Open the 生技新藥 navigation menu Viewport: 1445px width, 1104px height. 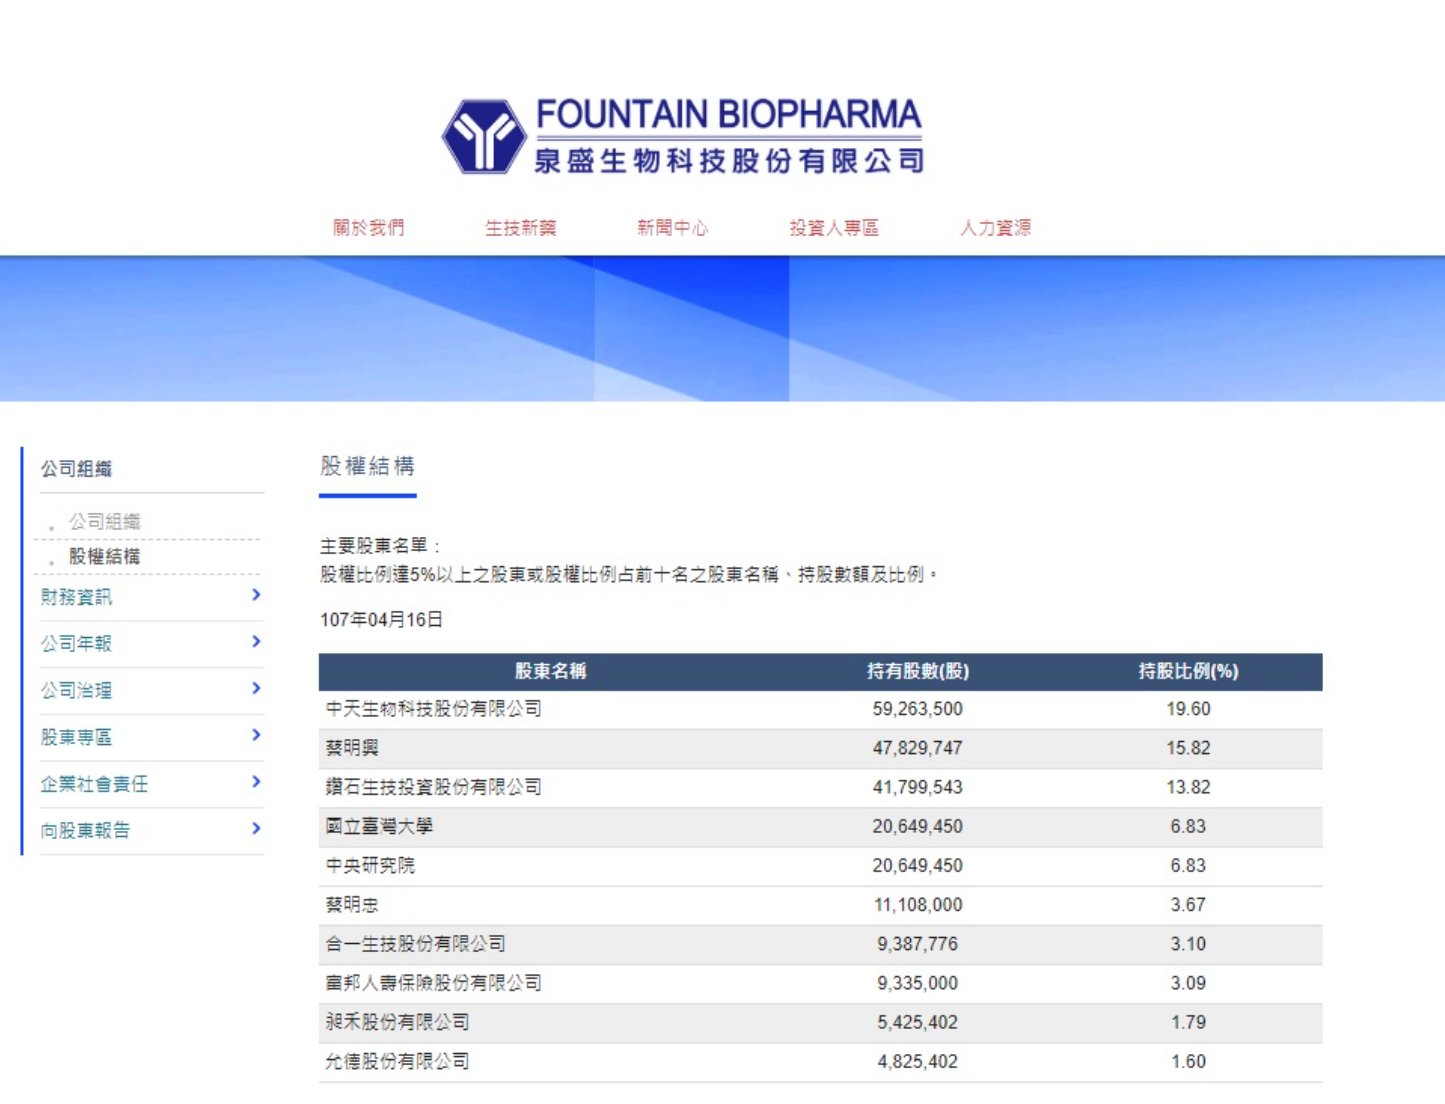pyautogui.click(x=521, y=228)
